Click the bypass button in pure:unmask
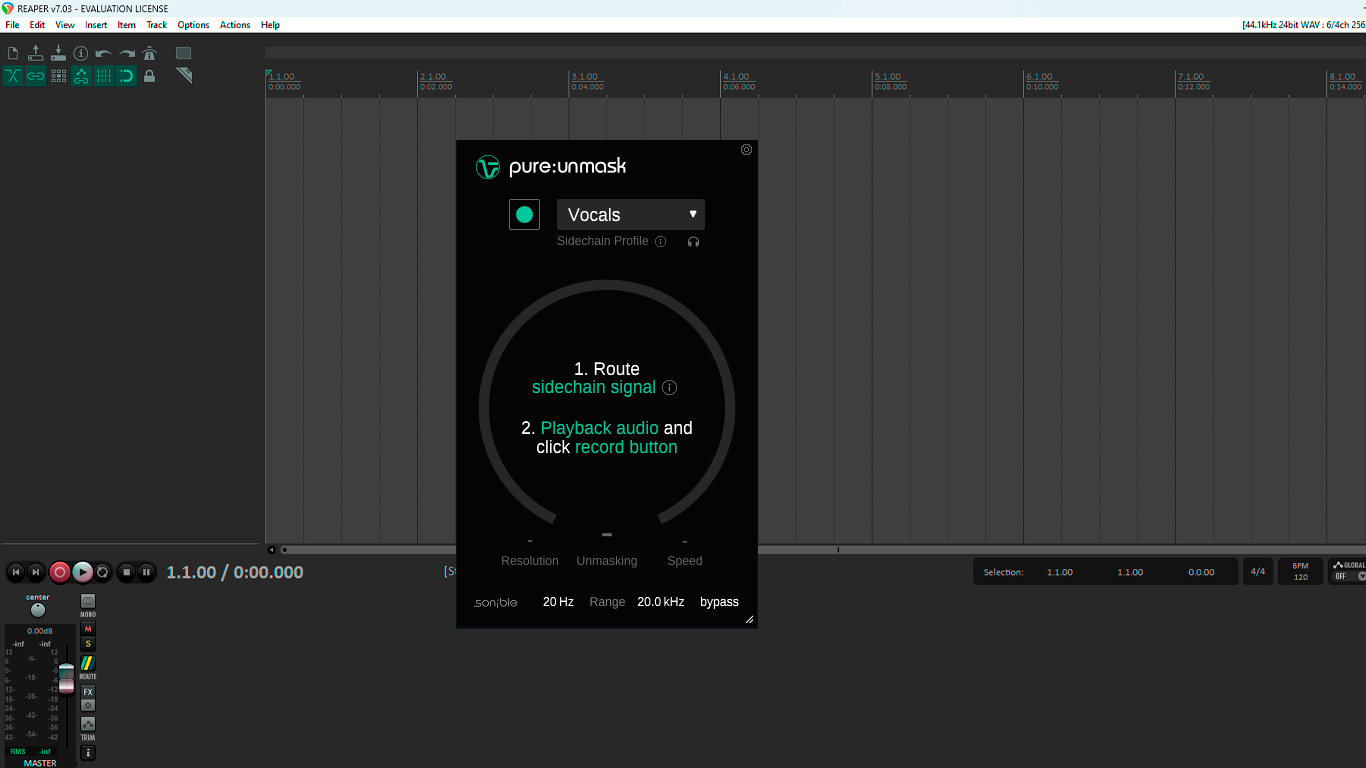Viewport: 1366px width, 768px height. coord(719,602)
